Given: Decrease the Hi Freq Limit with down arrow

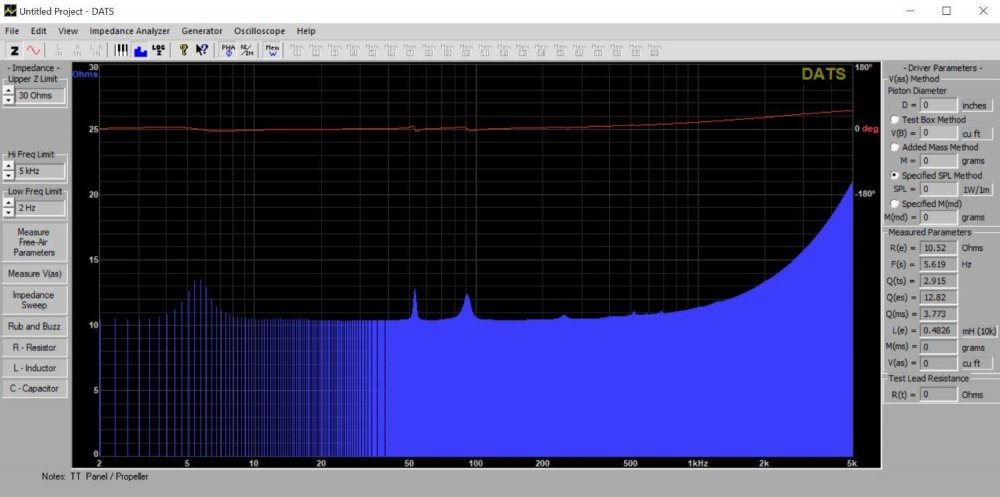Looking at the screenshot, I should pos(8,176).
